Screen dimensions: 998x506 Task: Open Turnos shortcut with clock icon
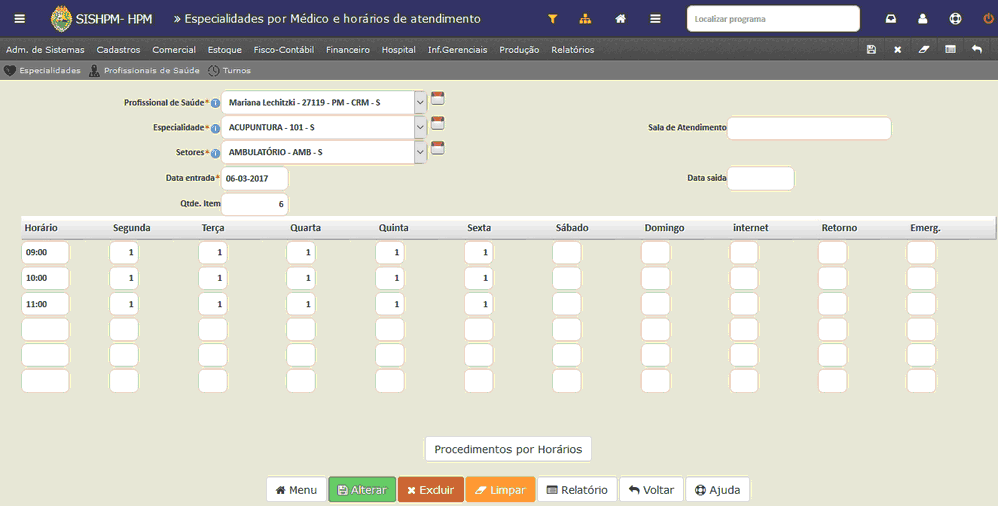(229, 71)
